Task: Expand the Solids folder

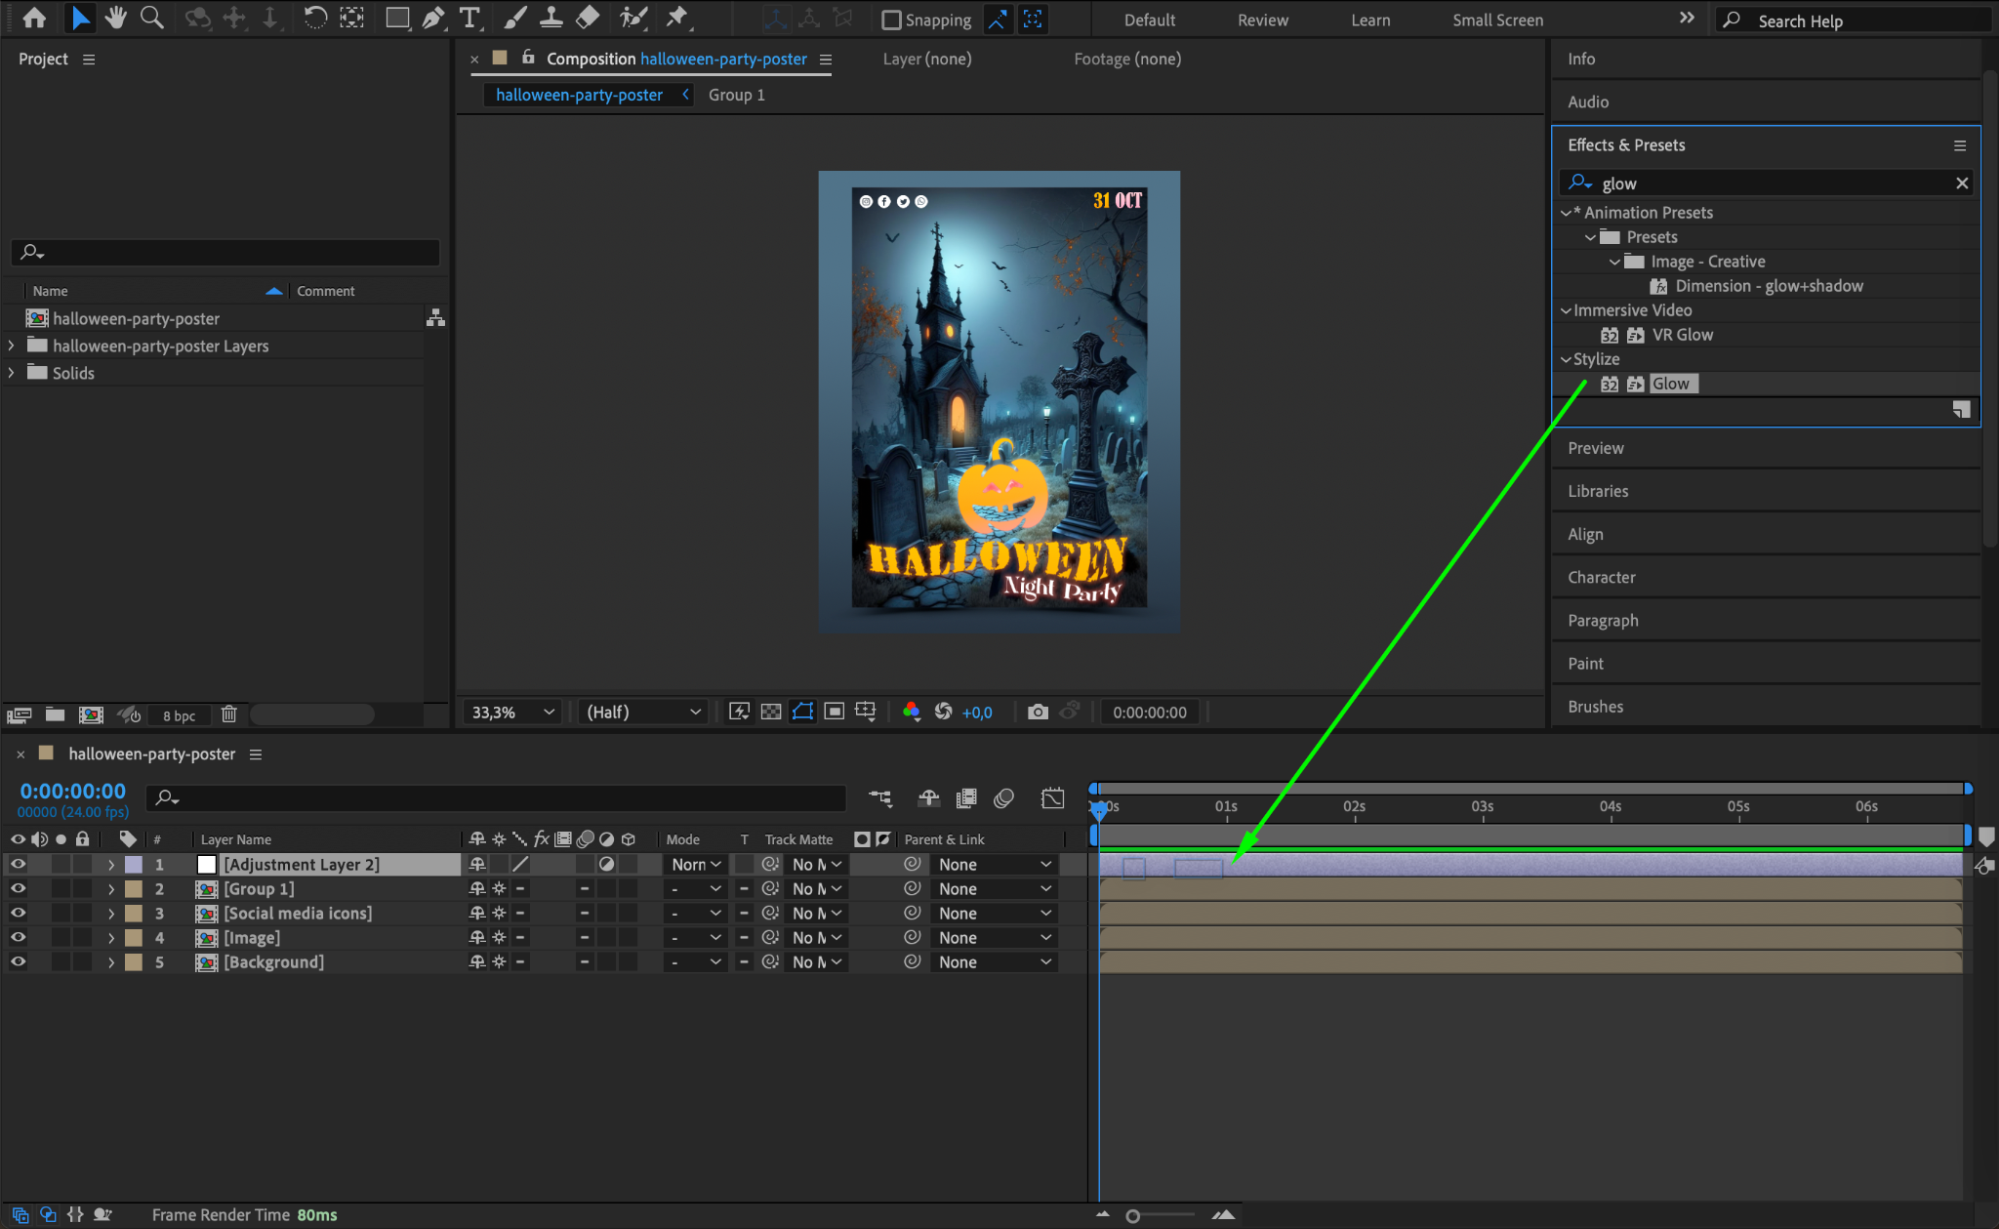Action: (x=12, y=373)
